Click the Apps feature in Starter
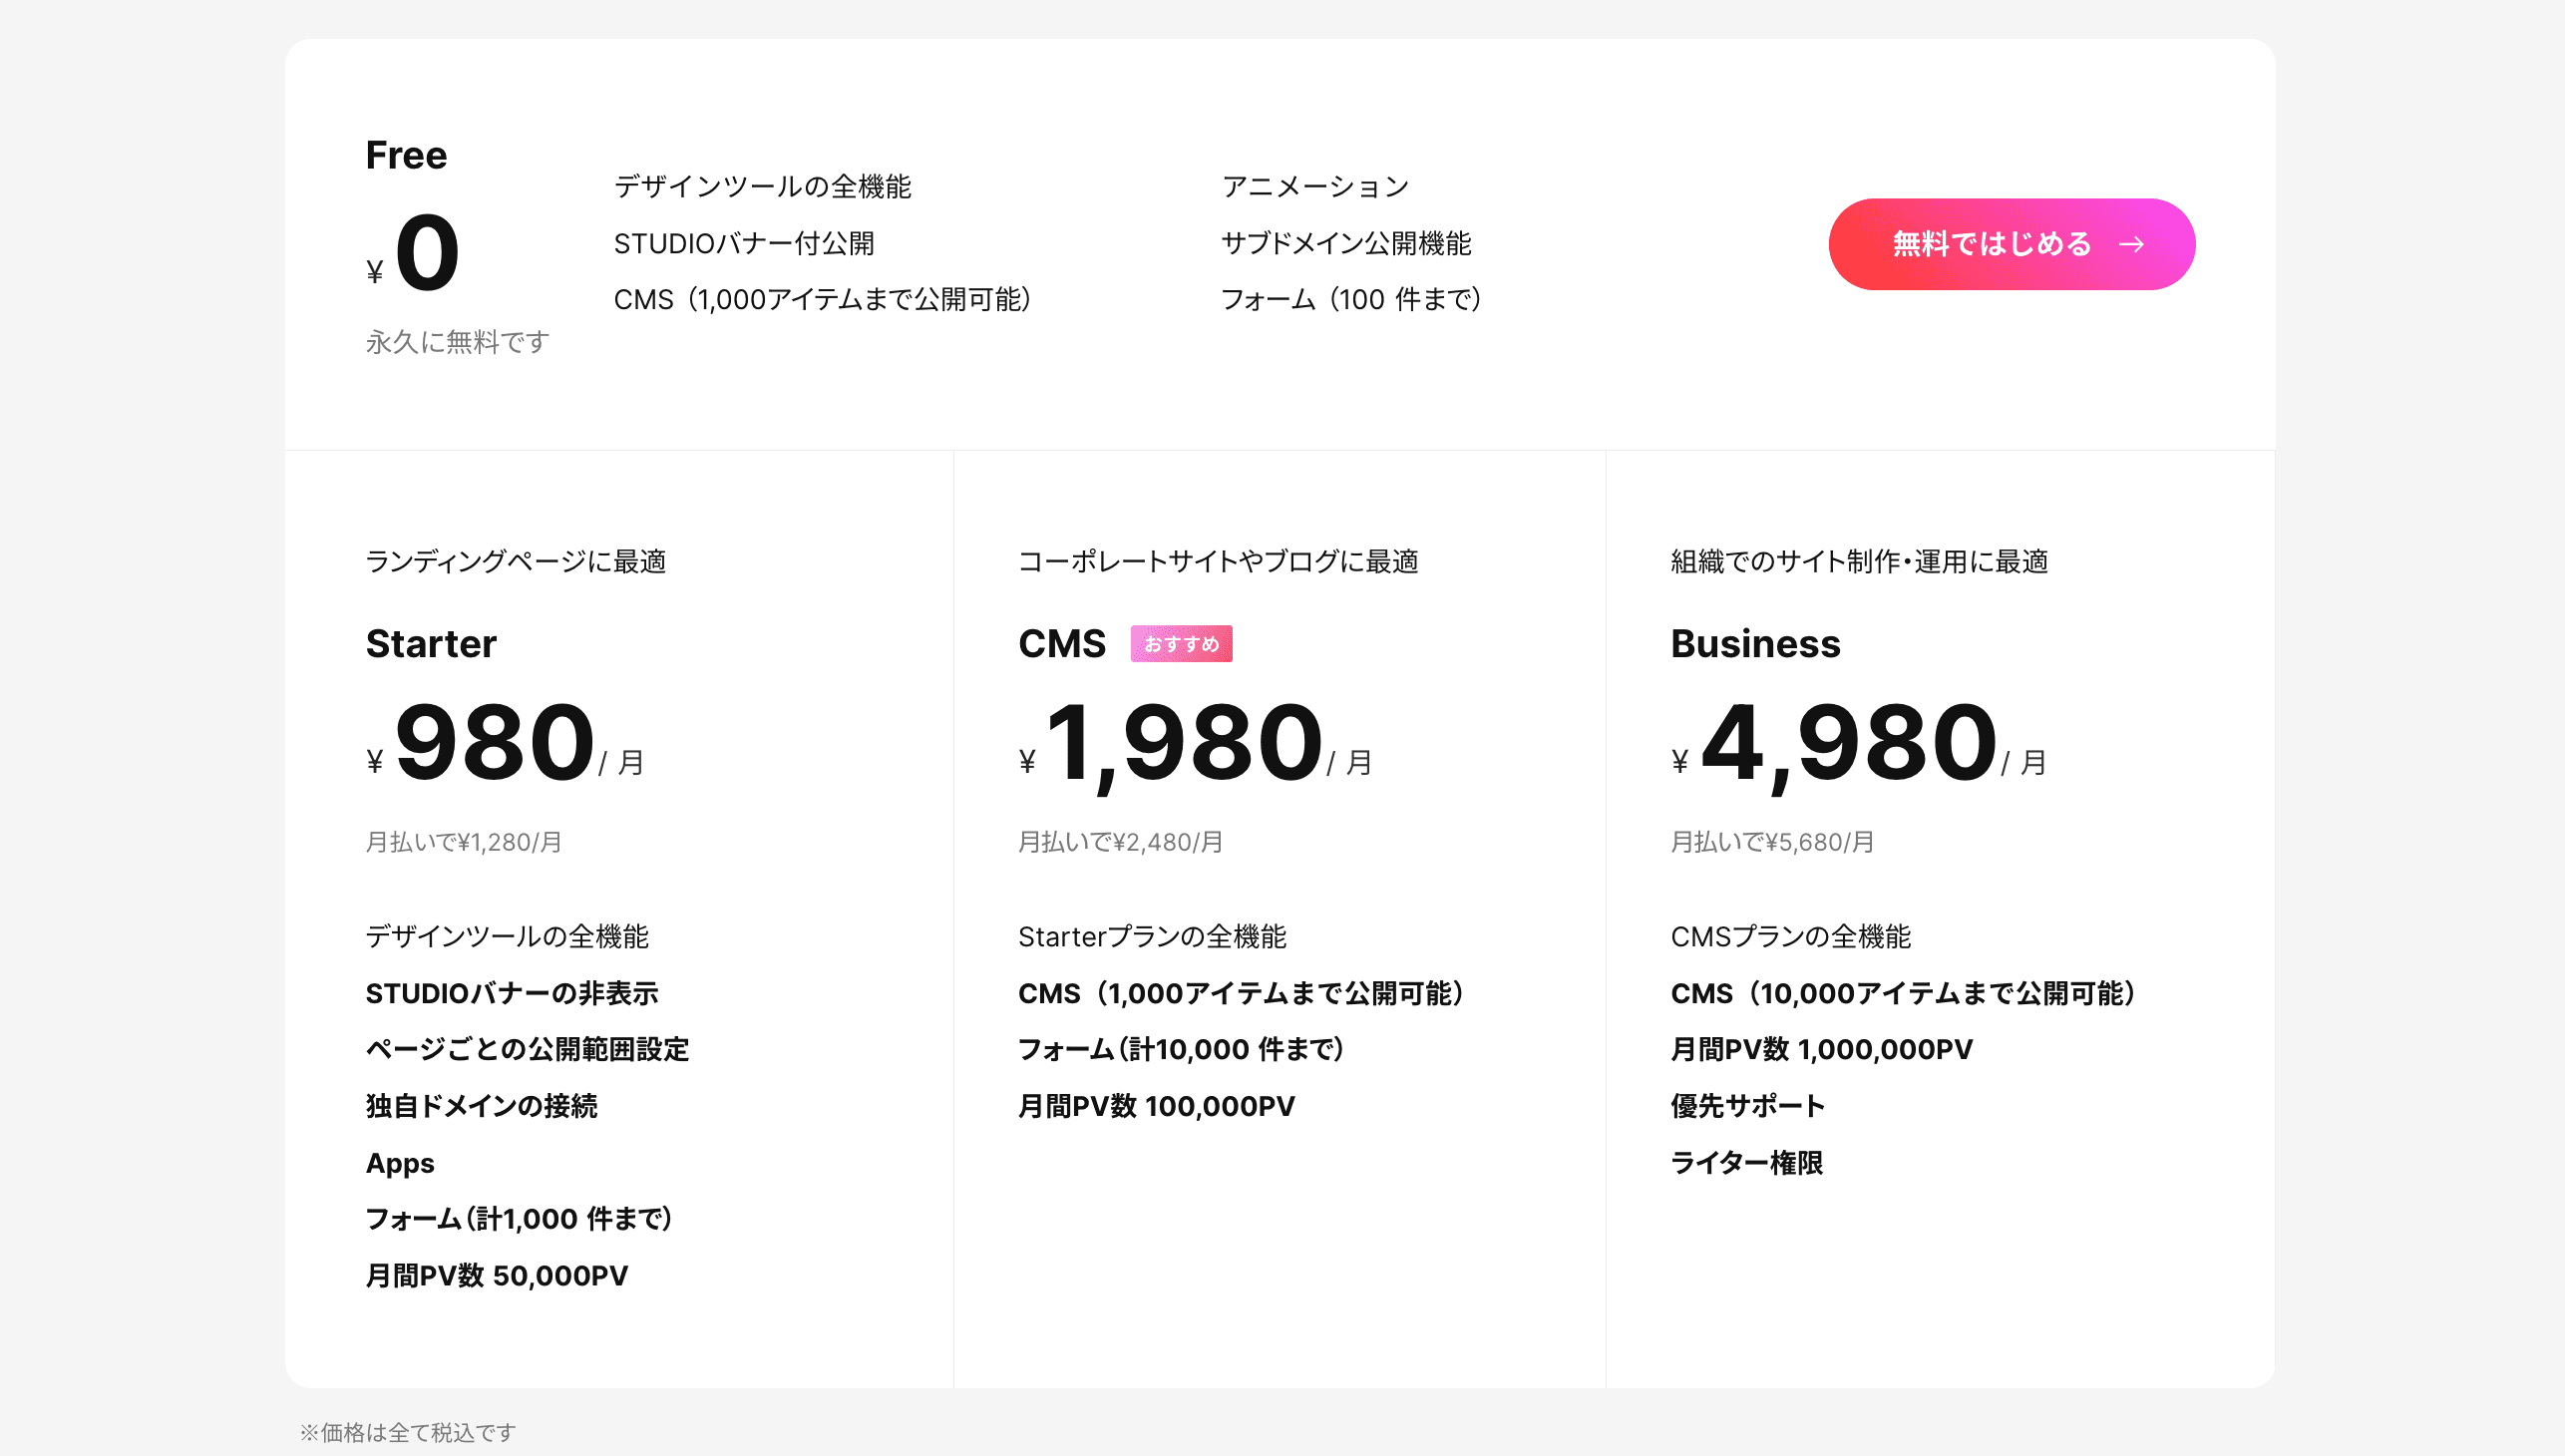 click(x=400, y=1163)
